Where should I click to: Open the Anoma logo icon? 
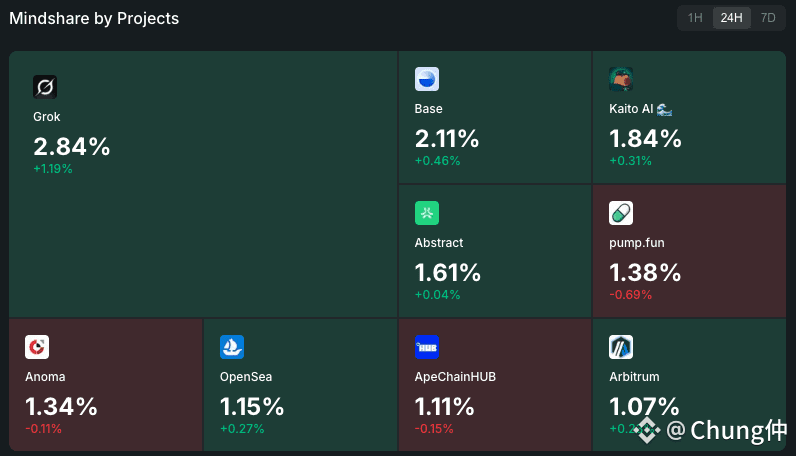click(x=37, y=347)
